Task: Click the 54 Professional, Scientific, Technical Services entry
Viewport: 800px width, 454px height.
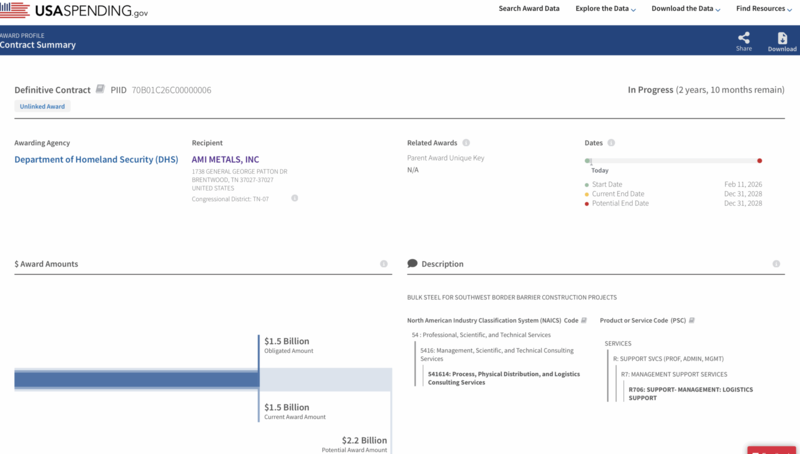Action: [x=481, y=335]
